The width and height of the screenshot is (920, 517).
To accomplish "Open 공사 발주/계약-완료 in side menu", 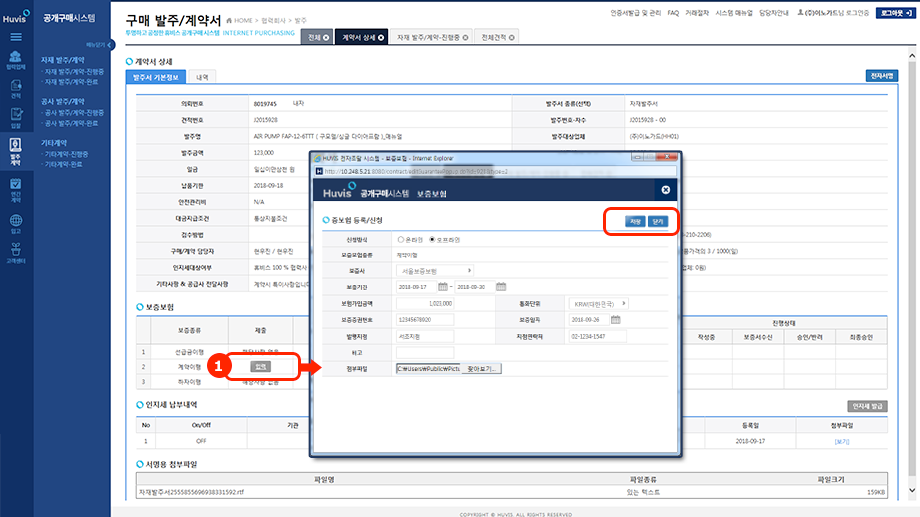I will pos(71,124).
